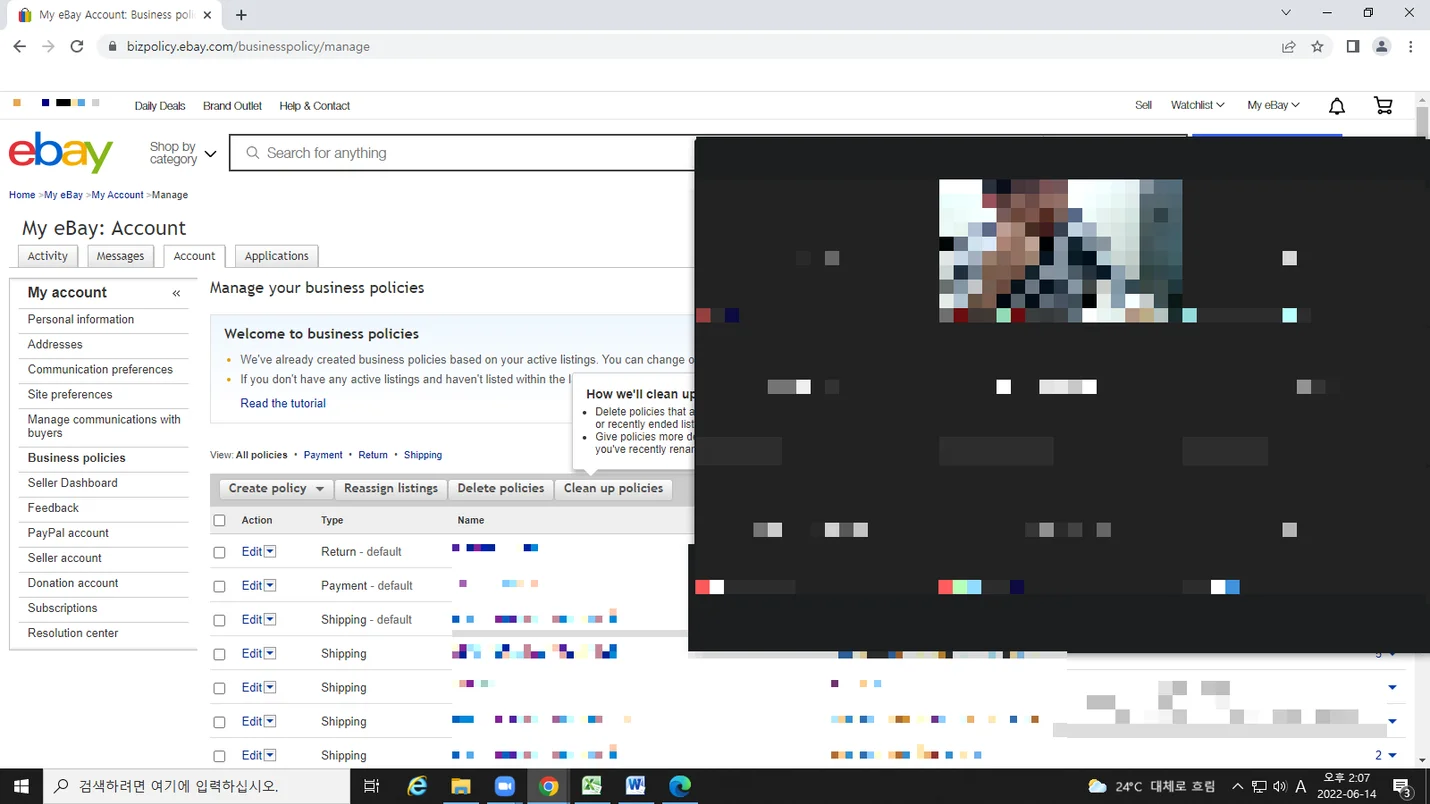
Task: Open a new browser tab
Action: (241, 15)
